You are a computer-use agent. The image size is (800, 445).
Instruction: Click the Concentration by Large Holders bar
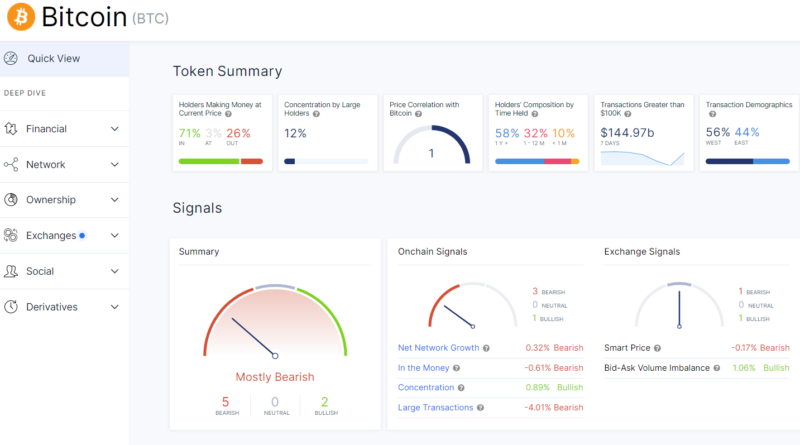pyautogui.click(x=326, y=161)
